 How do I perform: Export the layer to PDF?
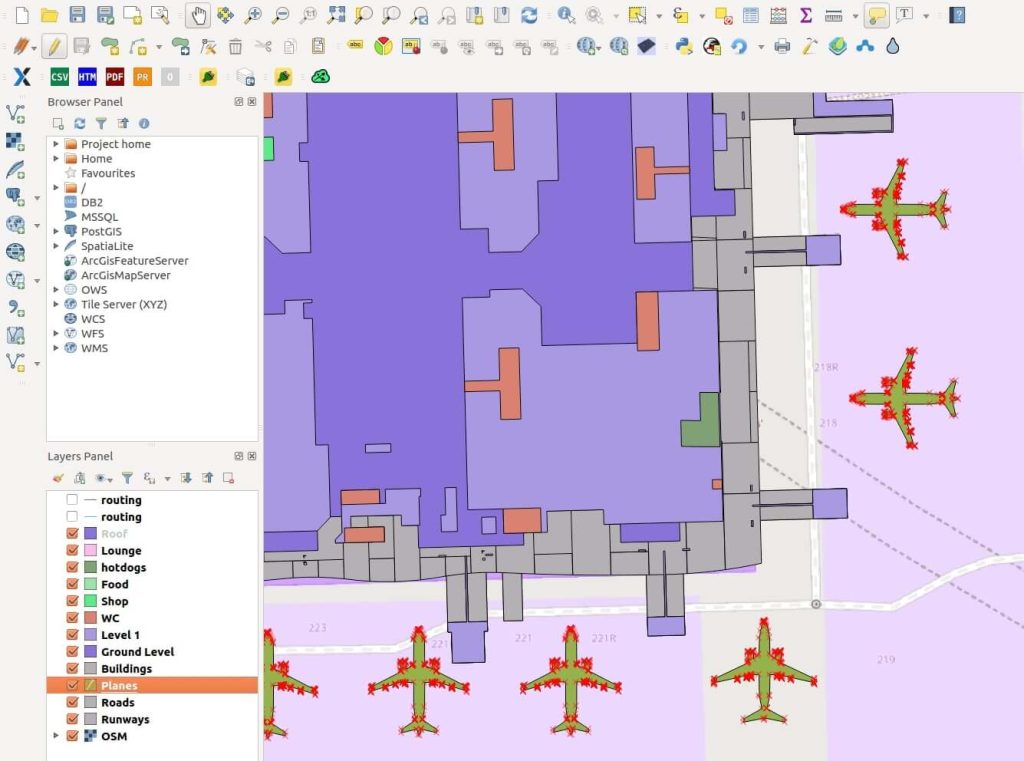pyautogui.click(x=113, y=76)
